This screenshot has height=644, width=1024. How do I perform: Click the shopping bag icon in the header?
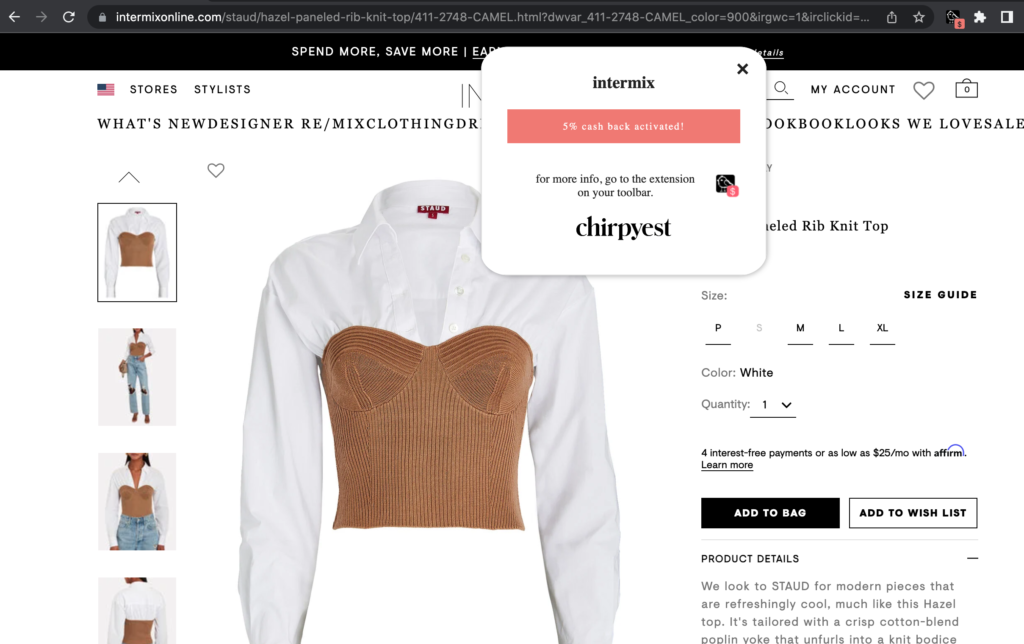click(x=966, y=89)
